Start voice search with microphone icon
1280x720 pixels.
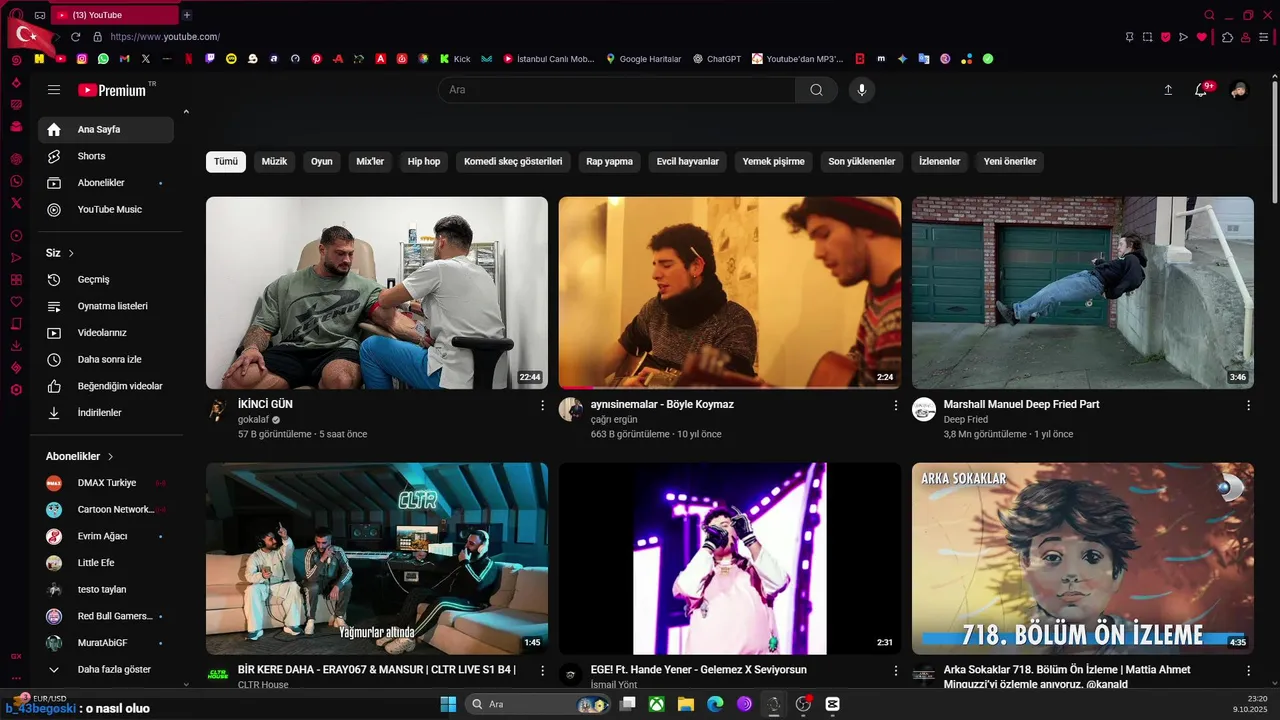[861, 90]
